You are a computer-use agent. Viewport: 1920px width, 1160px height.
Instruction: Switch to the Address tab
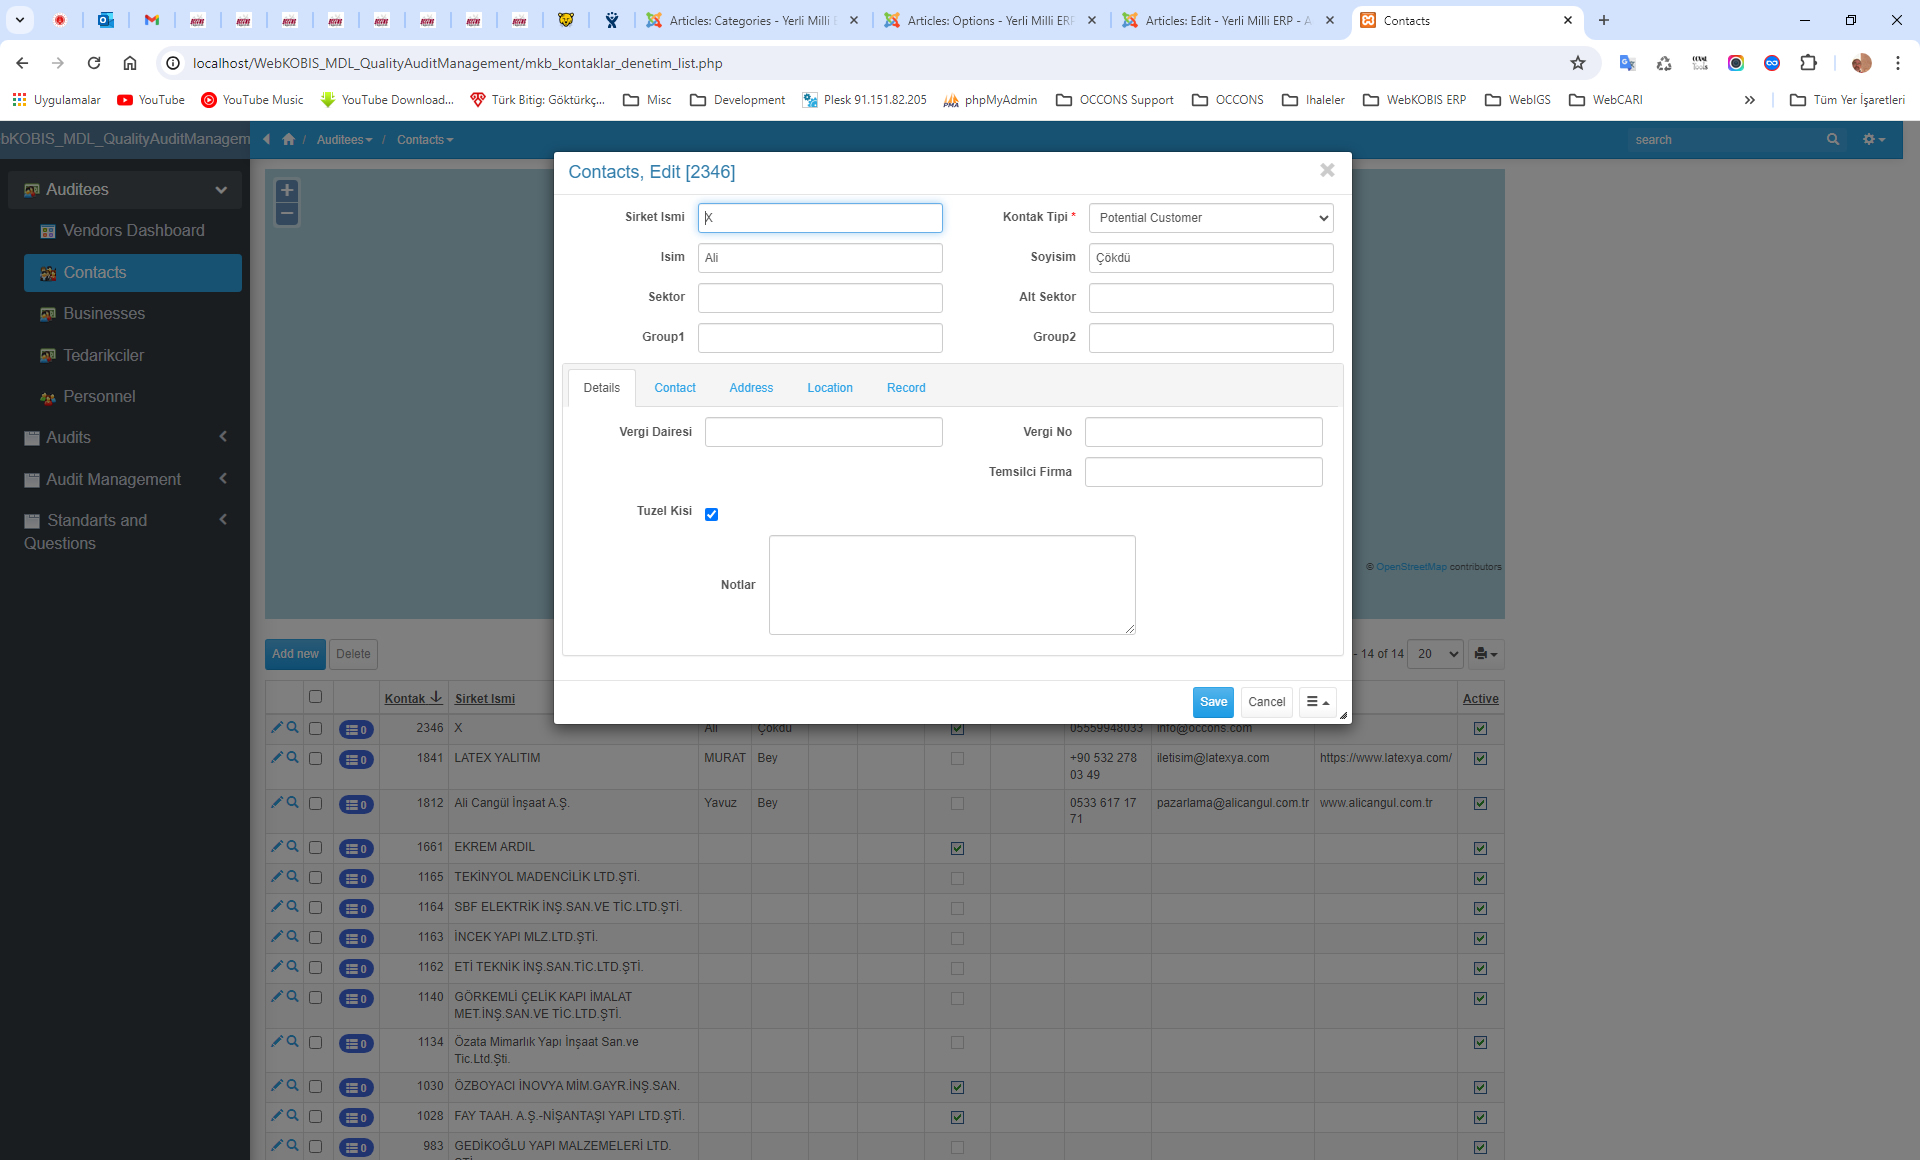tap(751, 388)
